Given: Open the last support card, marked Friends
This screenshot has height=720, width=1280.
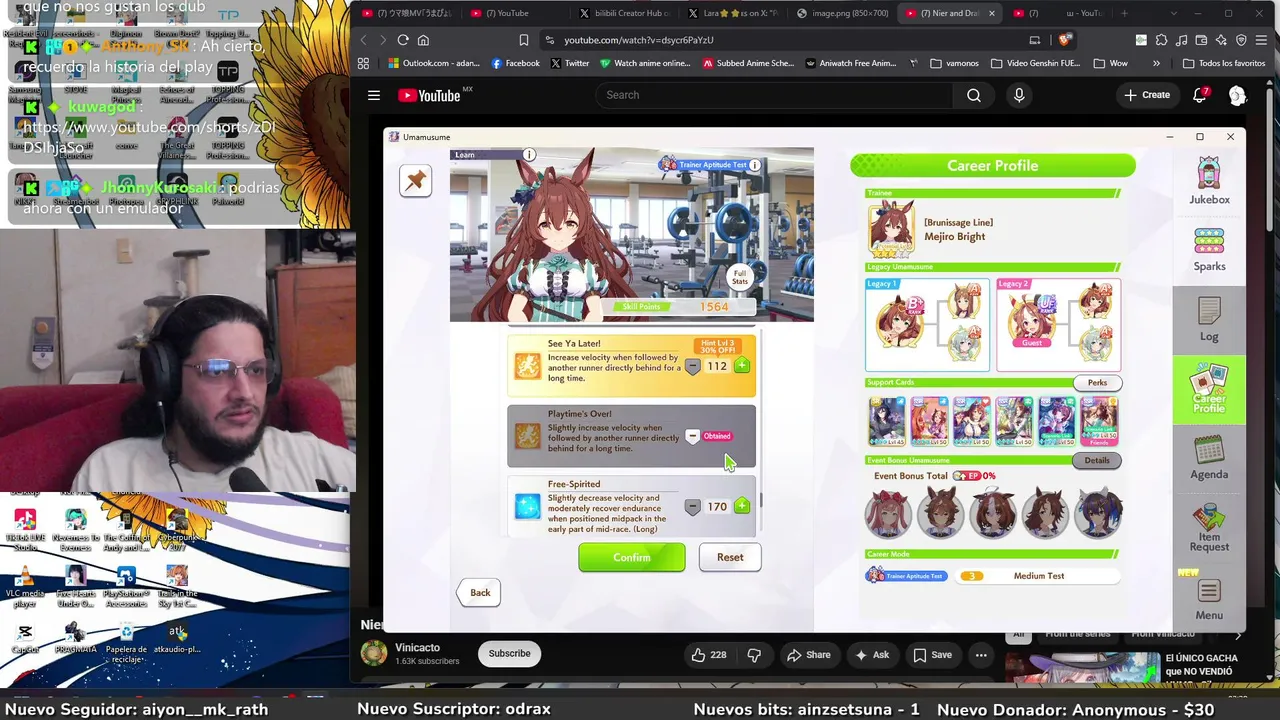Looking at the screenshot, I should (1099, 421).
